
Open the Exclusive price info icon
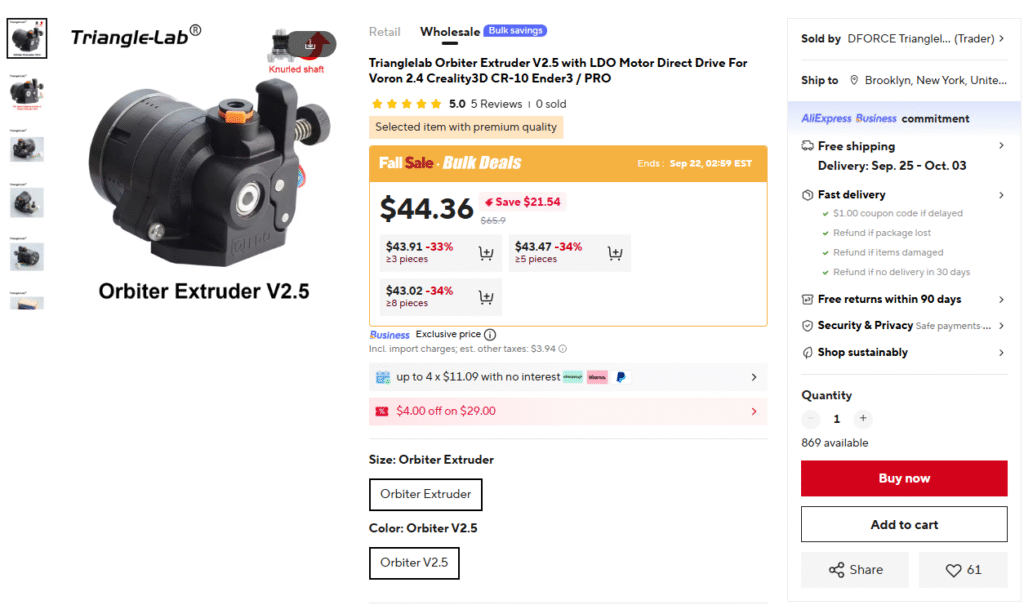tap(490, 335)
